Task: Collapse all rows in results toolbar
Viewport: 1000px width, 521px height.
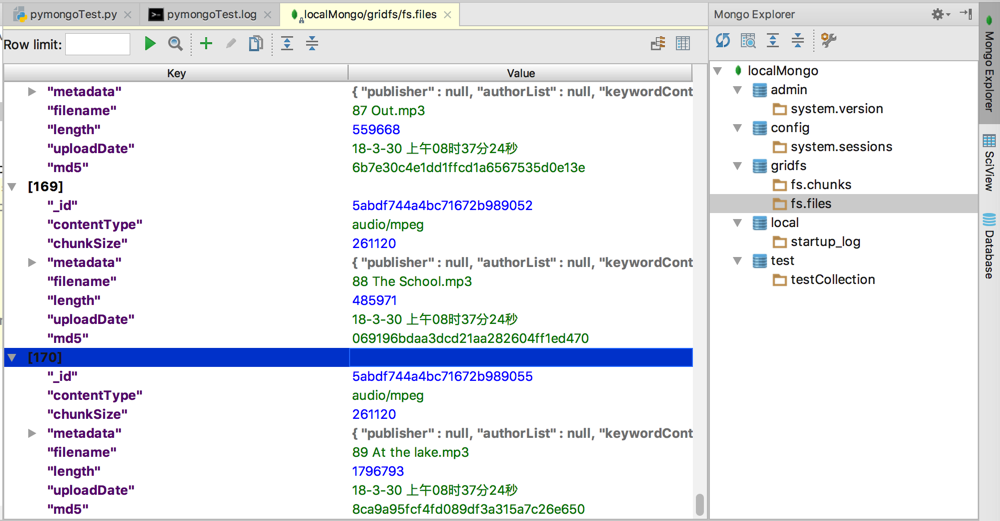Action: coord(312,43)
